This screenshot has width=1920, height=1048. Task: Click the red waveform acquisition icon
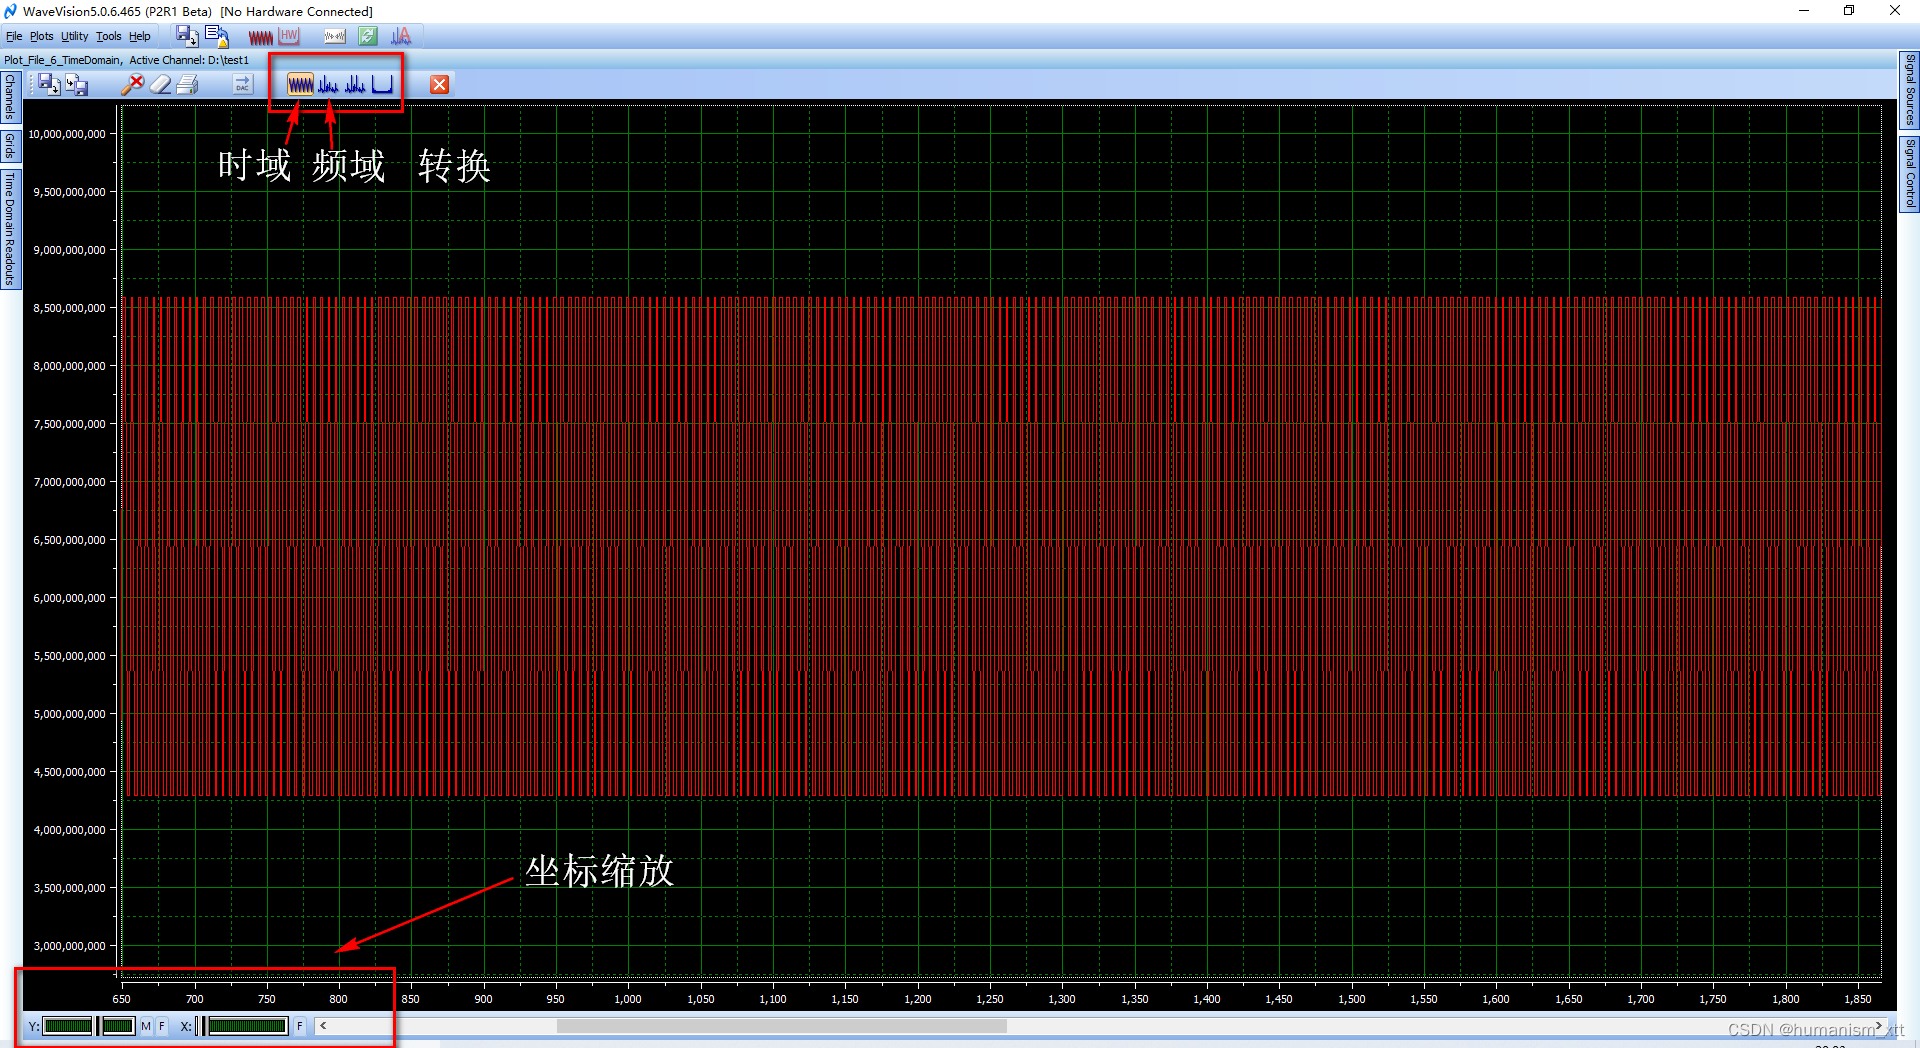pyautogui.click(x=260, y=36)
